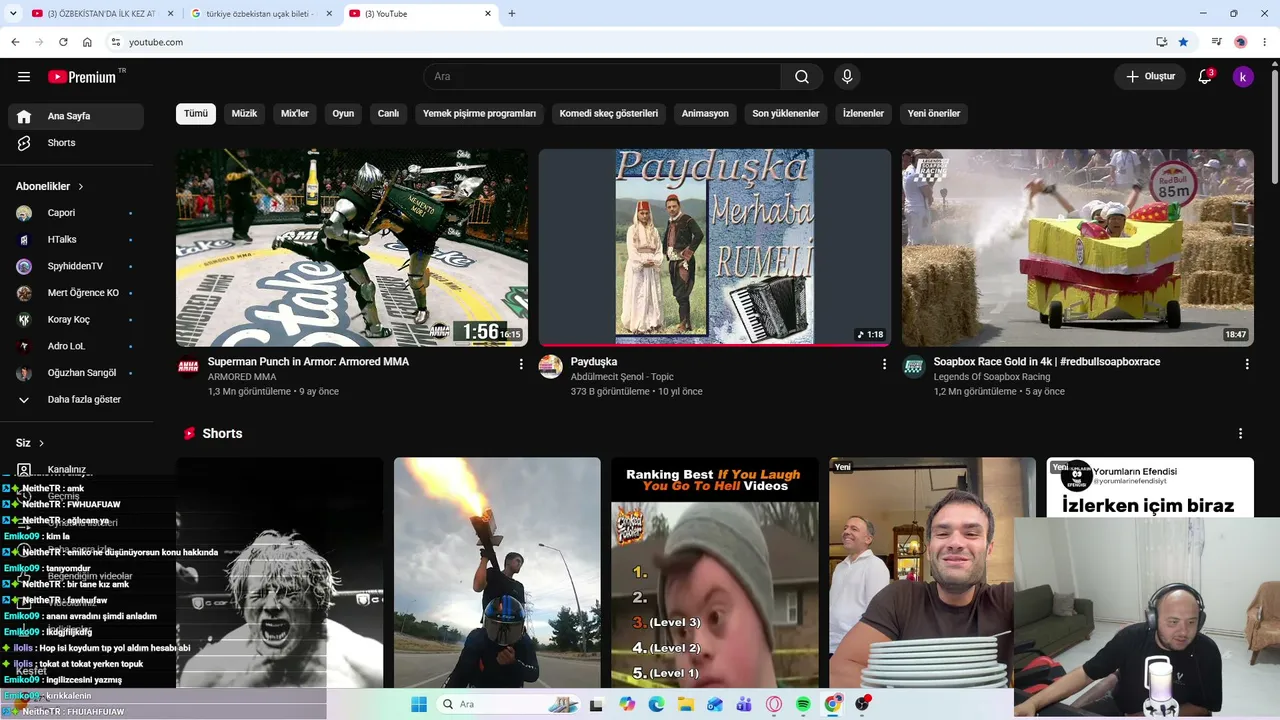
Task: Open the Chrome profile picture
Action: (1241, 42)
